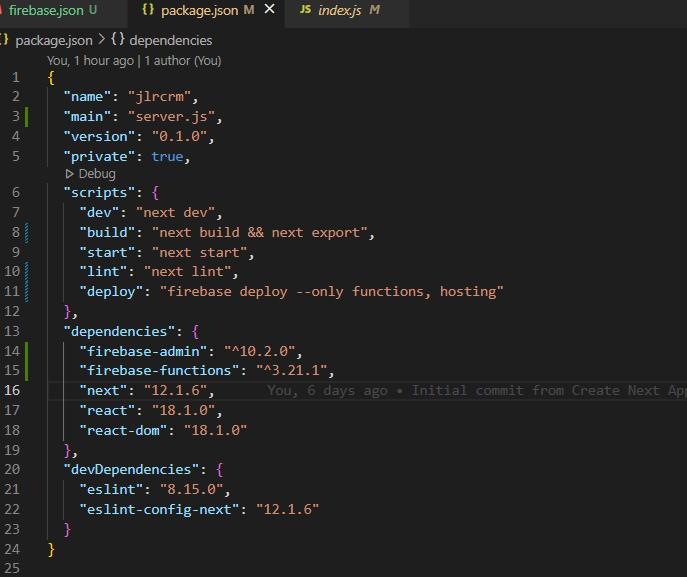
Task: Click the "next dev" value
Action: pos(175,213)
